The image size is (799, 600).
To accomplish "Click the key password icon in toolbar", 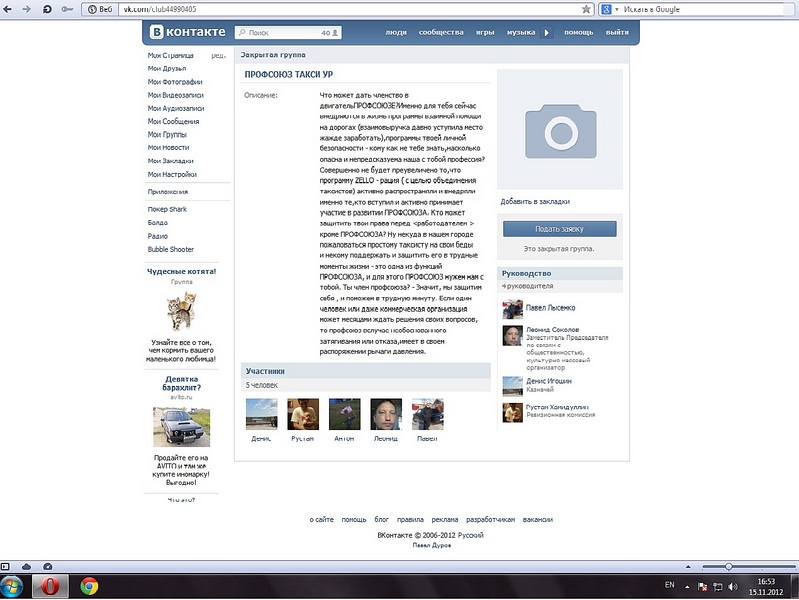I will point(67,9).
